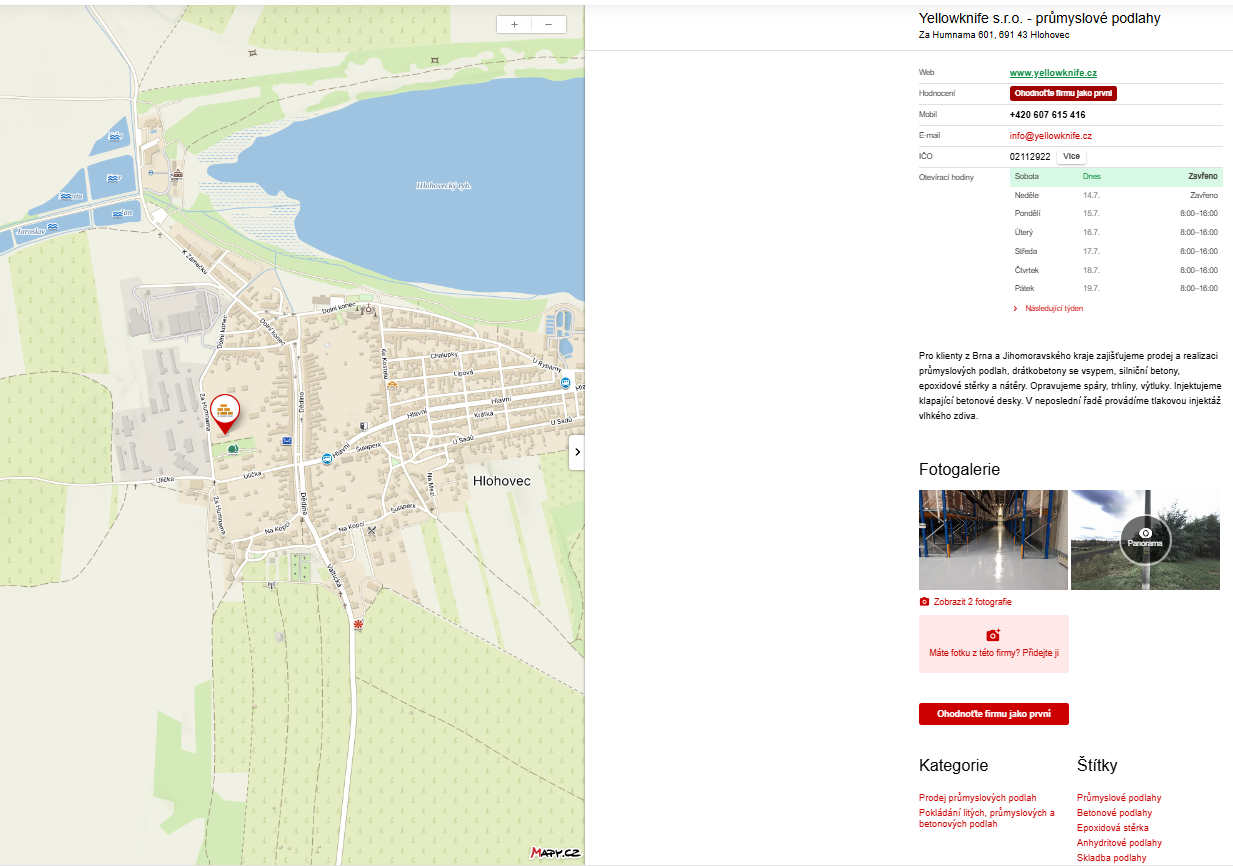Click the post office envelope icon on the map
The image size is (1233, 866).
(x=287, y=440)
